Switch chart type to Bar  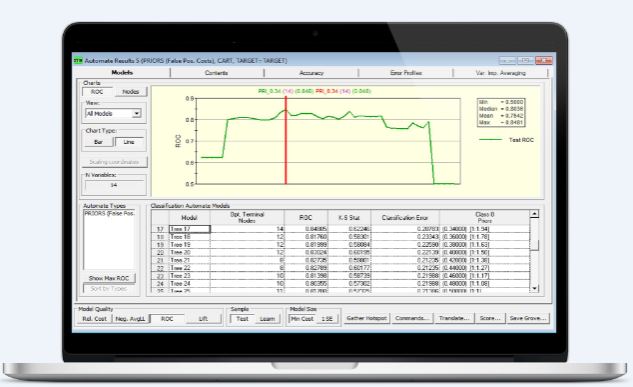[98, 142]
